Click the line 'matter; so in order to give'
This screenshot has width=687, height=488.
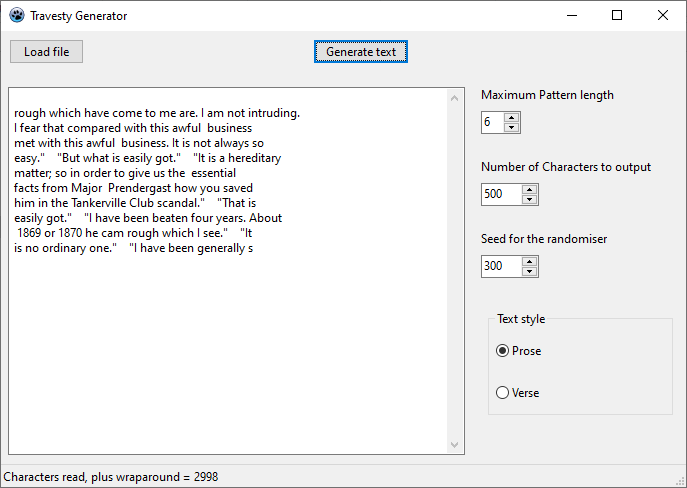coord(125,173)
